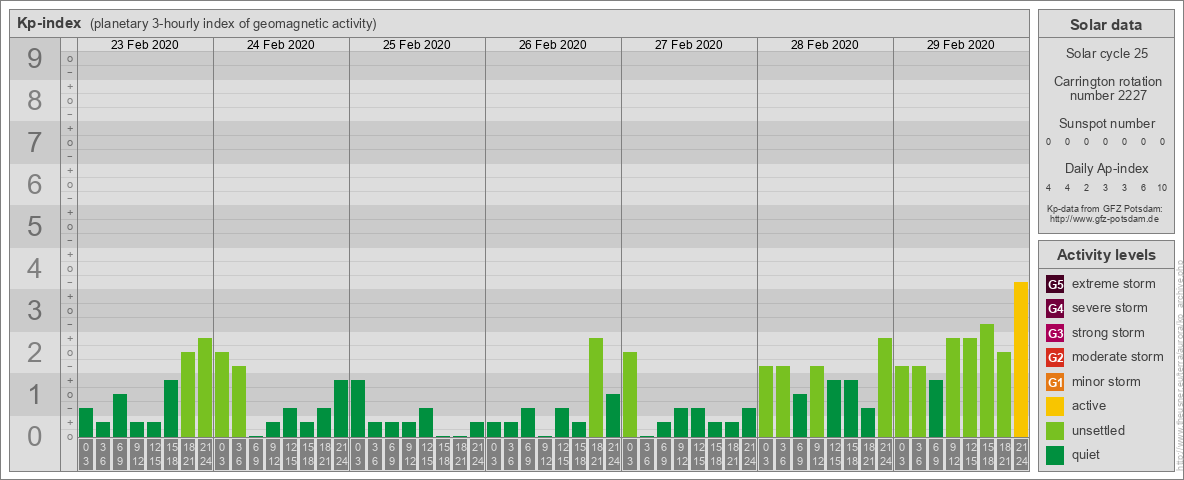Viewport: 1184px width, 480px height.
Task: Click the 'extreme storm' legend label
Action: (1114, 284)
